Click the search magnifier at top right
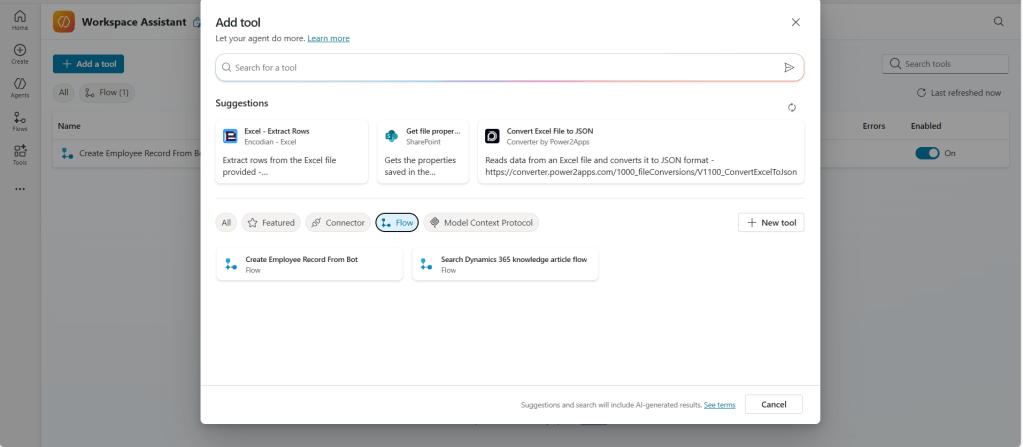 [x=998, y=21]
